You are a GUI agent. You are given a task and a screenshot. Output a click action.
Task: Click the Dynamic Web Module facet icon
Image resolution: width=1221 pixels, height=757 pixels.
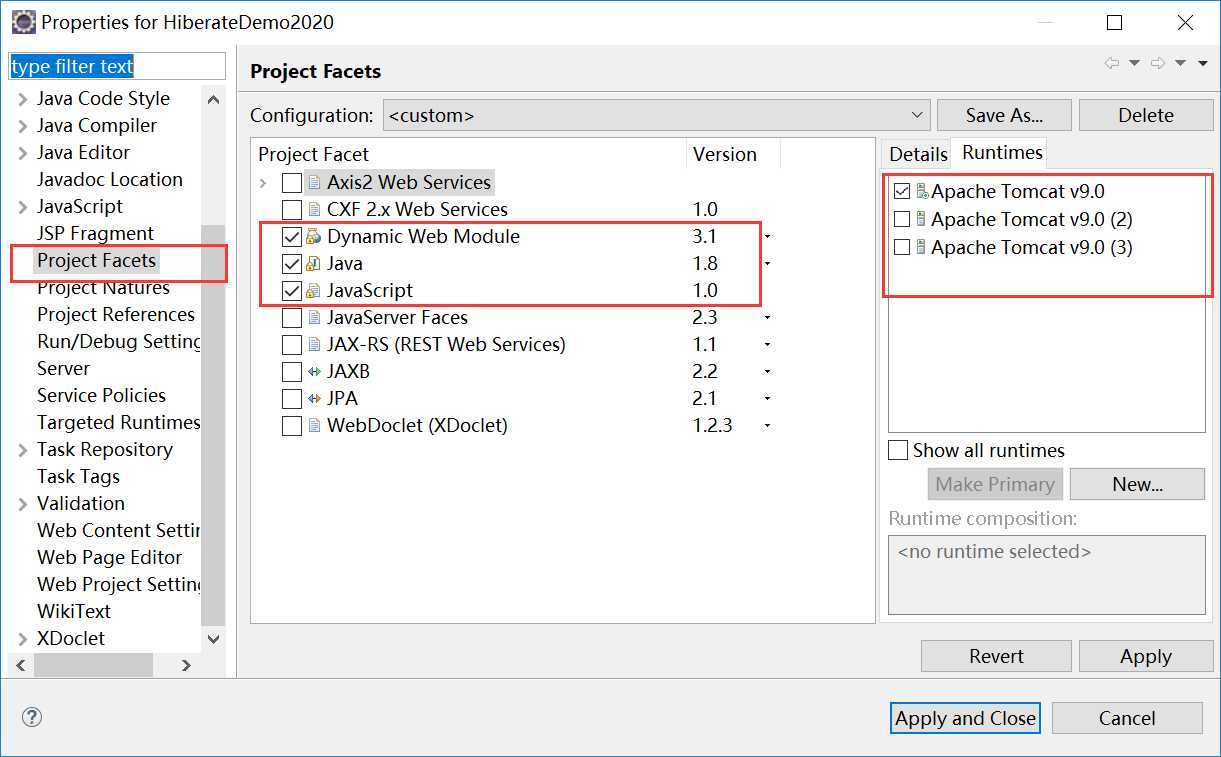tap(314, 237)
